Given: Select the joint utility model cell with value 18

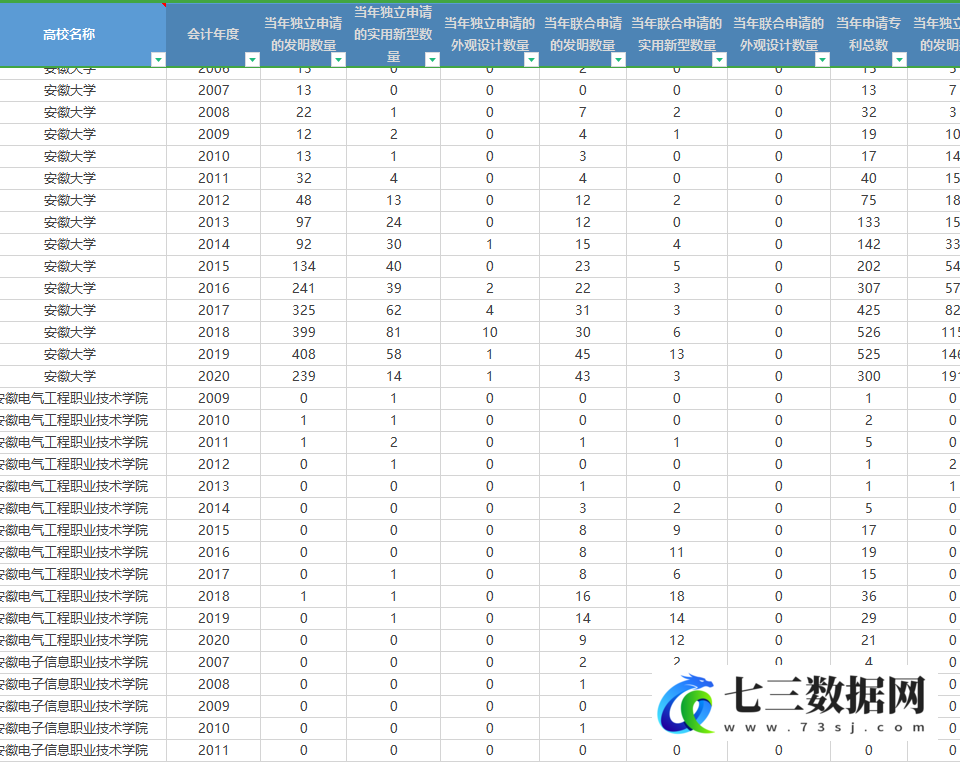Looking at the screenshot, I should point(677,597).
